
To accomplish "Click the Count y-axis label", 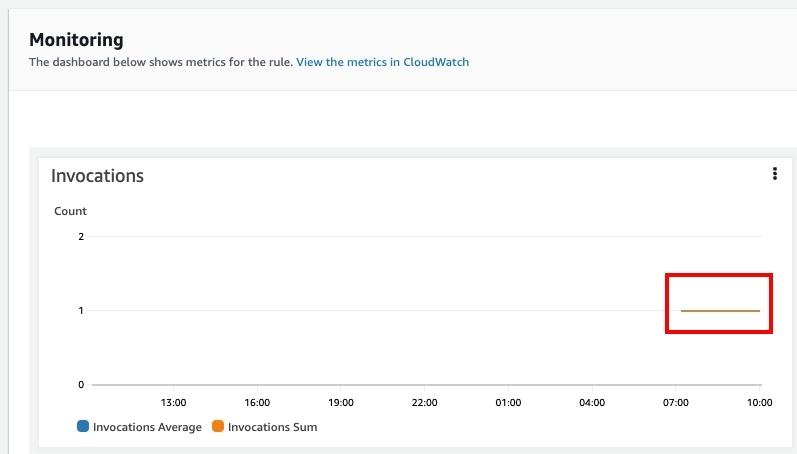I will pos(70,211).
